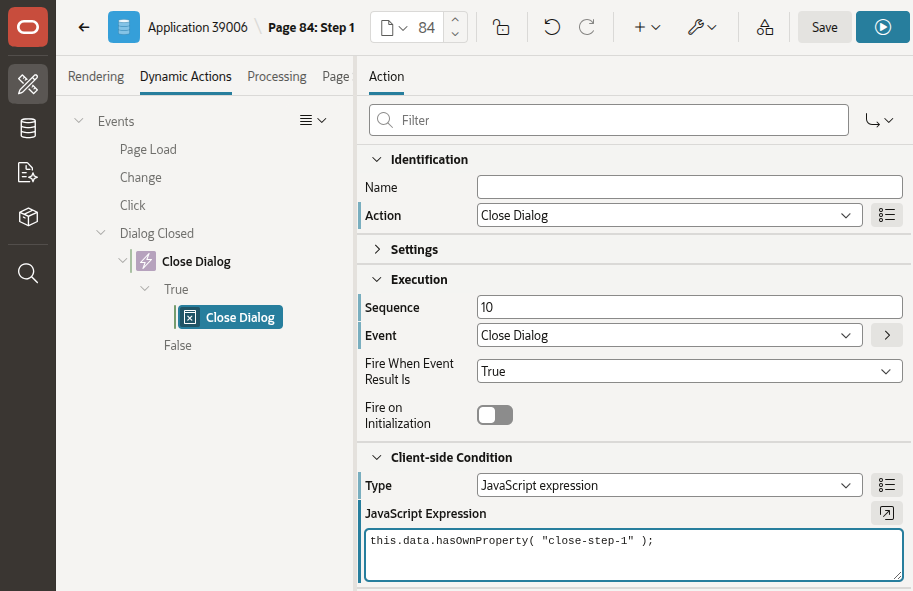Screen dimensions: 913x591
Task: Open the partially visible Page tab
Action: 336,76
